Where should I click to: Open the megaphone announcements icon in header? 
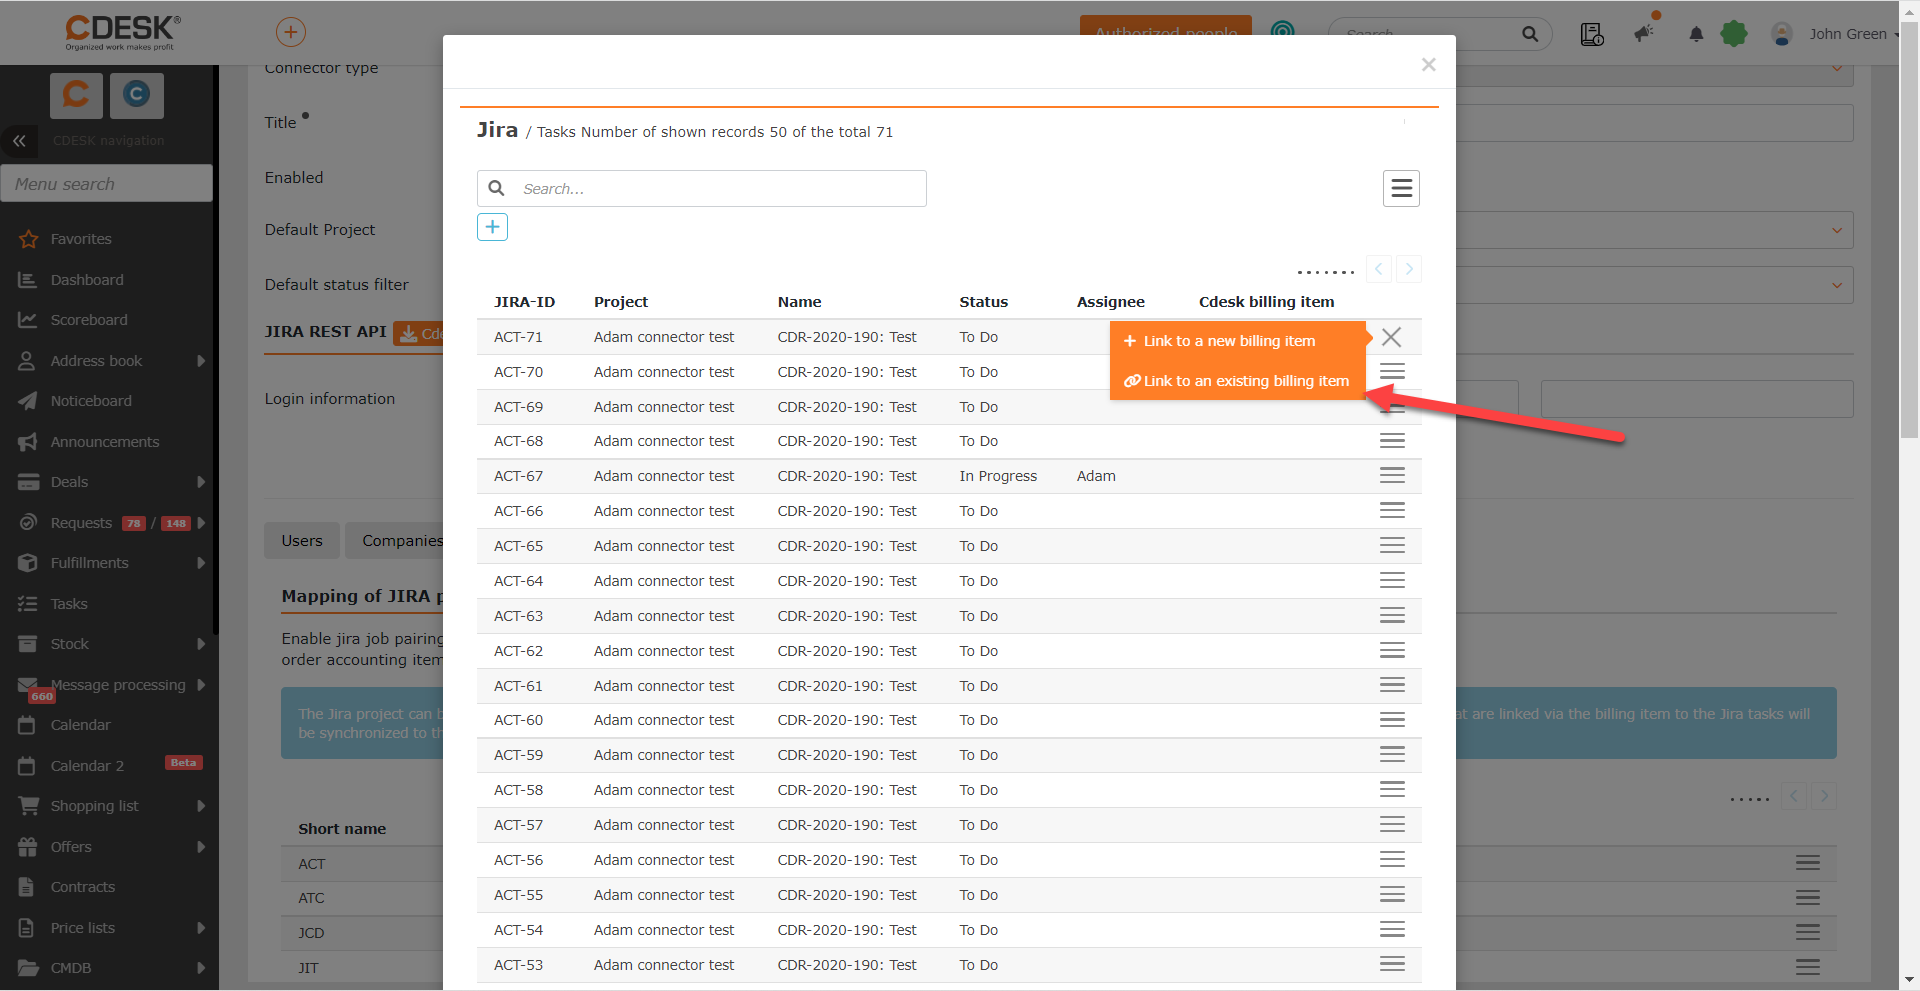click(x=1644, y=34)
